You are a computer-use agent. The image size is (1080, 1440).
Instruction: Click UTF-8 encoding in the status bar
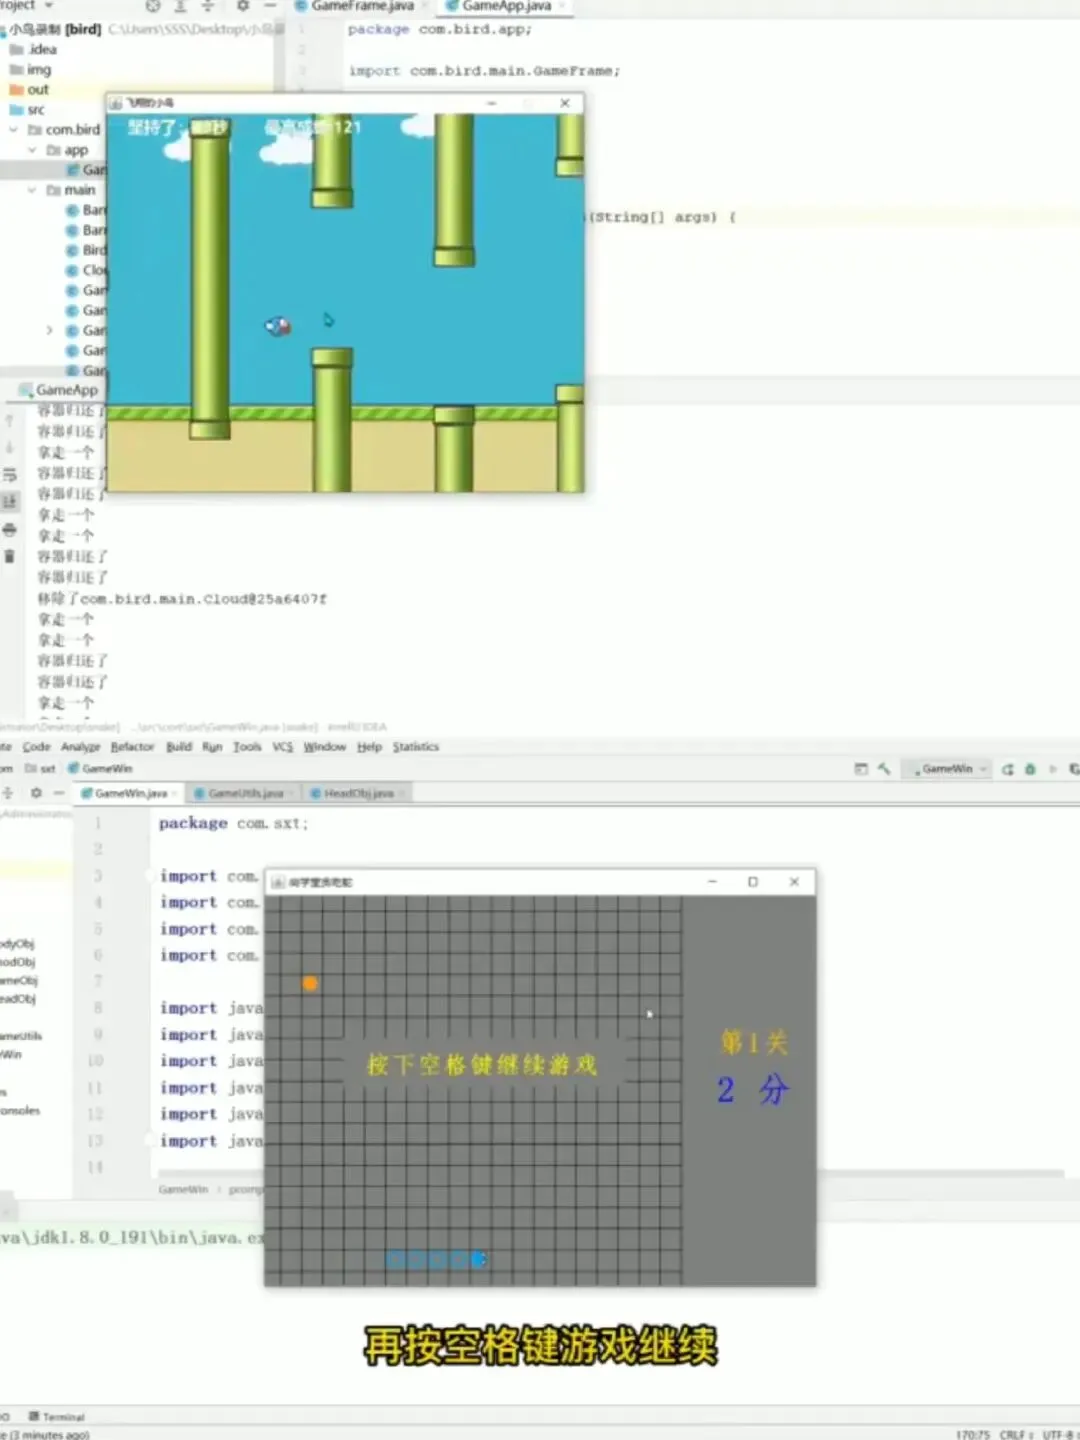1058,1434
